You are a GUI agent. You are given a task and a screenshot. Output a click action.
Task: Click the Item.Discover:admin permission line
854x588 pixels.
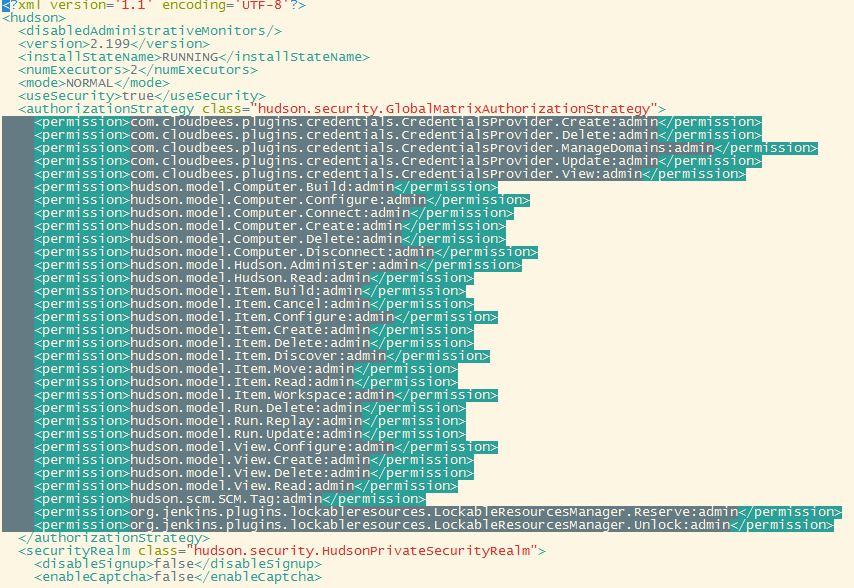coord(262,357)
